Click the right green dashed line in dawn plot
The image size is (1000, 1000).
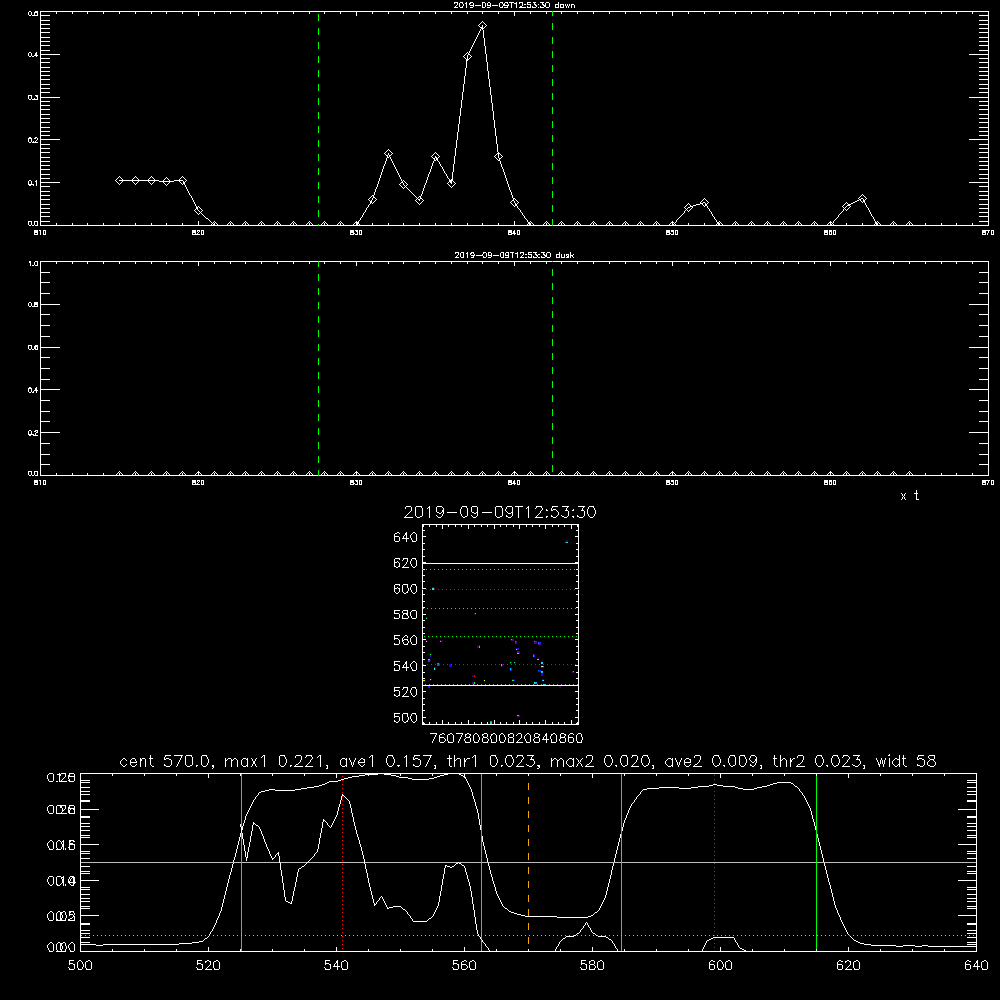tap(552, 118)
